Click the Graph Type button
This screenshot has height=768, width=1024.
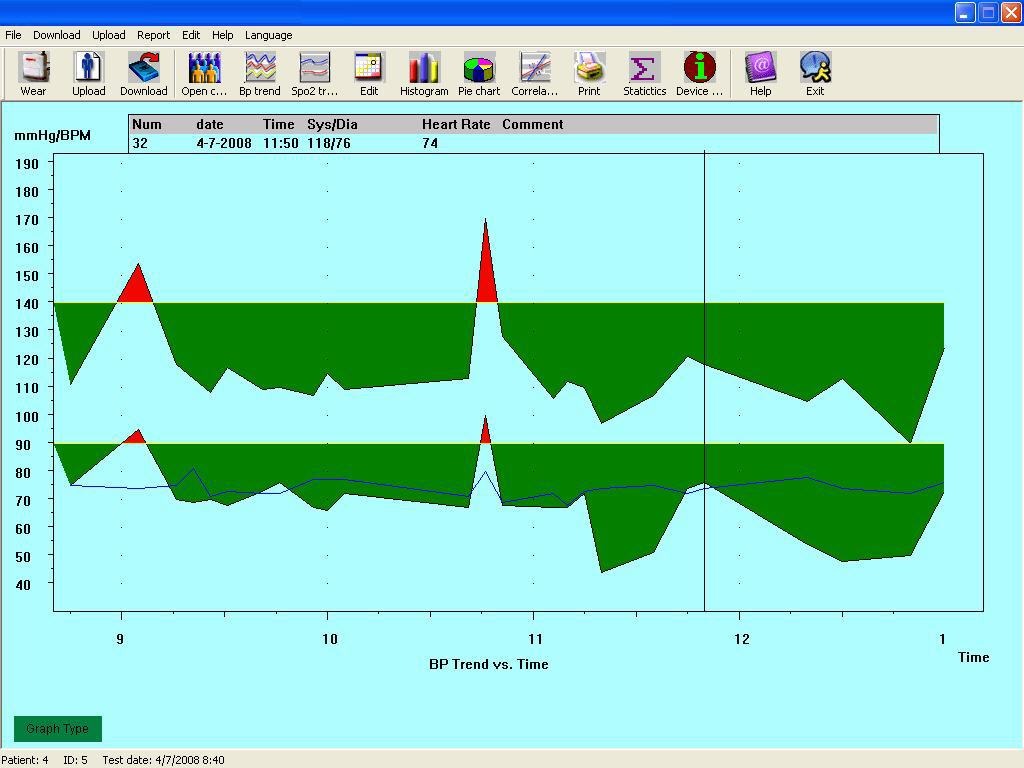[x=57, y=729]
